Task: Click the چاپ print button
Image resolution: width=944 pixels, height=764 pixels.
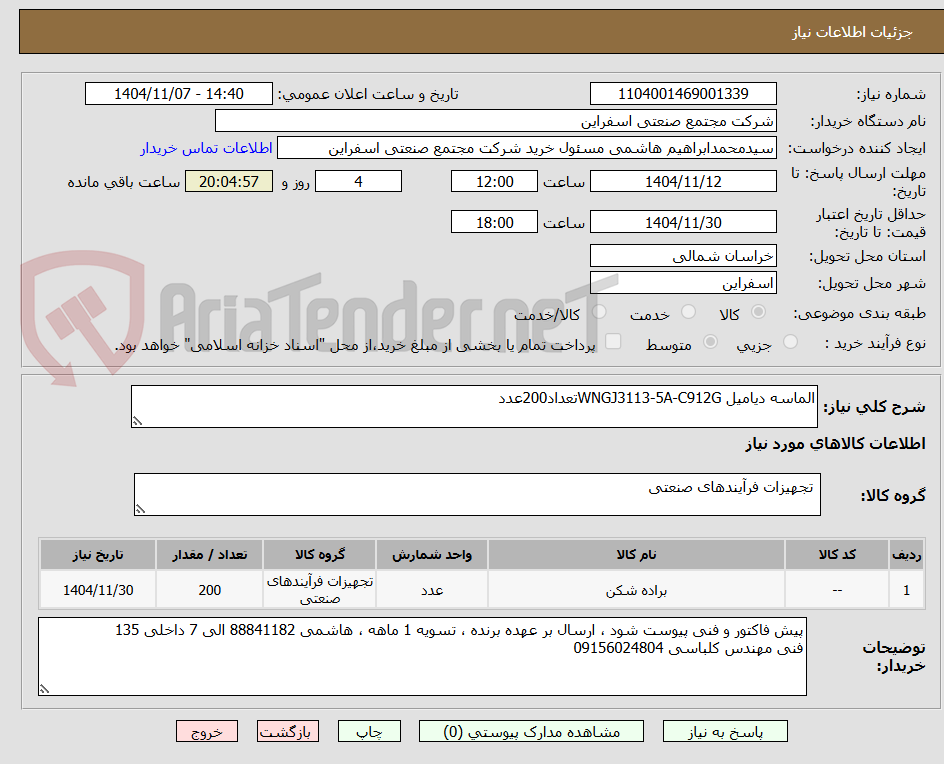Action: [x=369, y=731]
